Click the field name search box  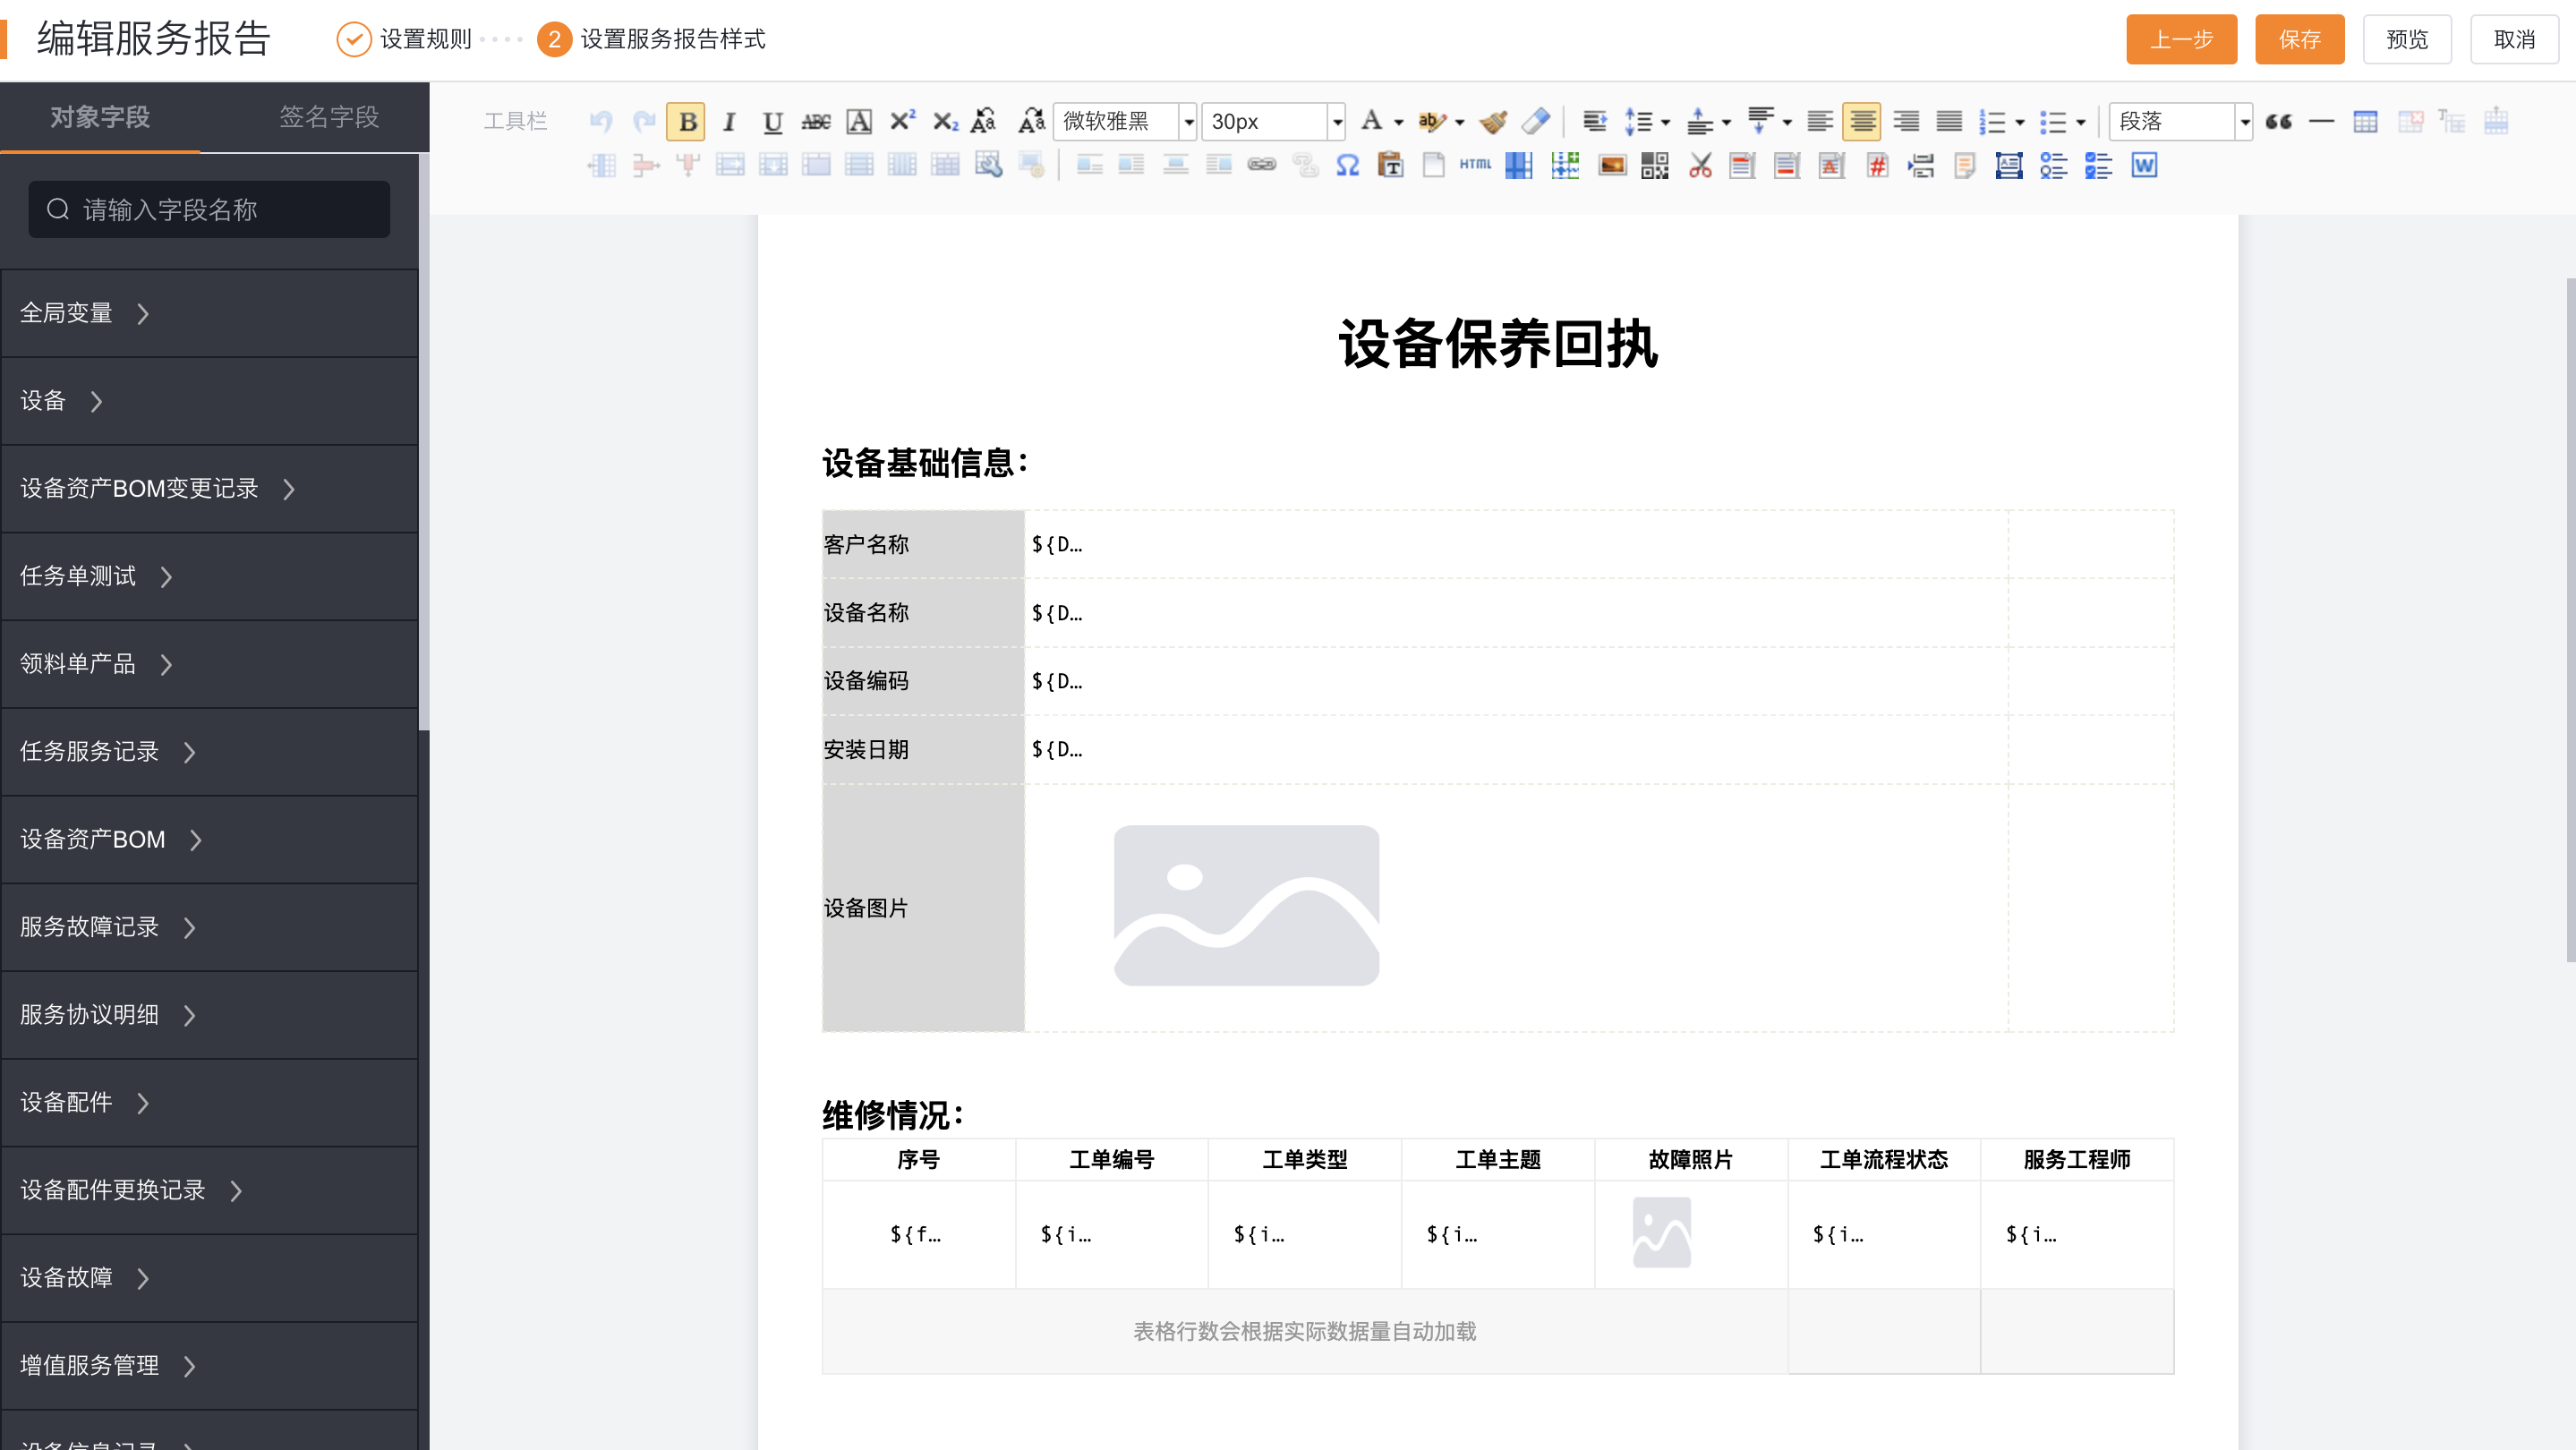pyautogui.click(x=209, y=209)
